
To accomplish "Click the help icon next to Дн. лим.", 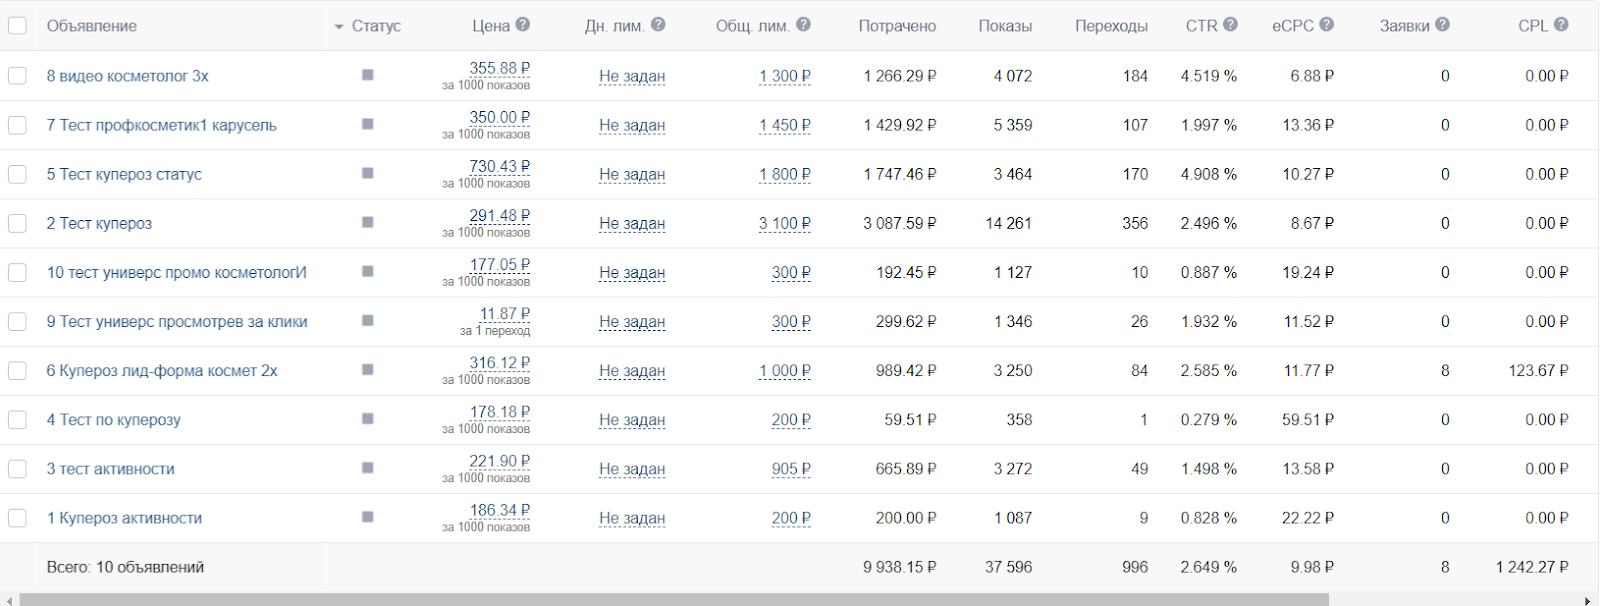I will (x=658, y=25).
